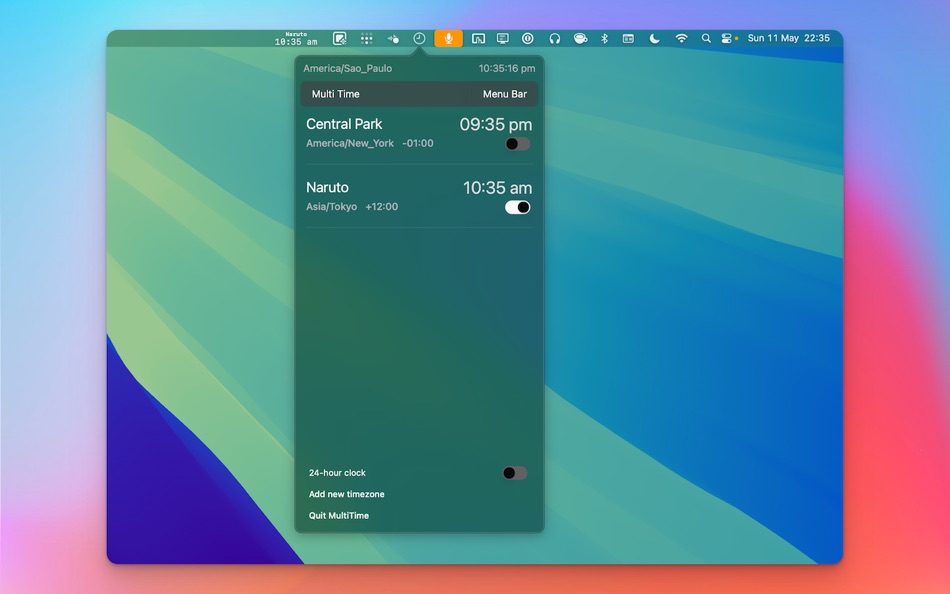Click the display monitor menu bar icon

503,39
